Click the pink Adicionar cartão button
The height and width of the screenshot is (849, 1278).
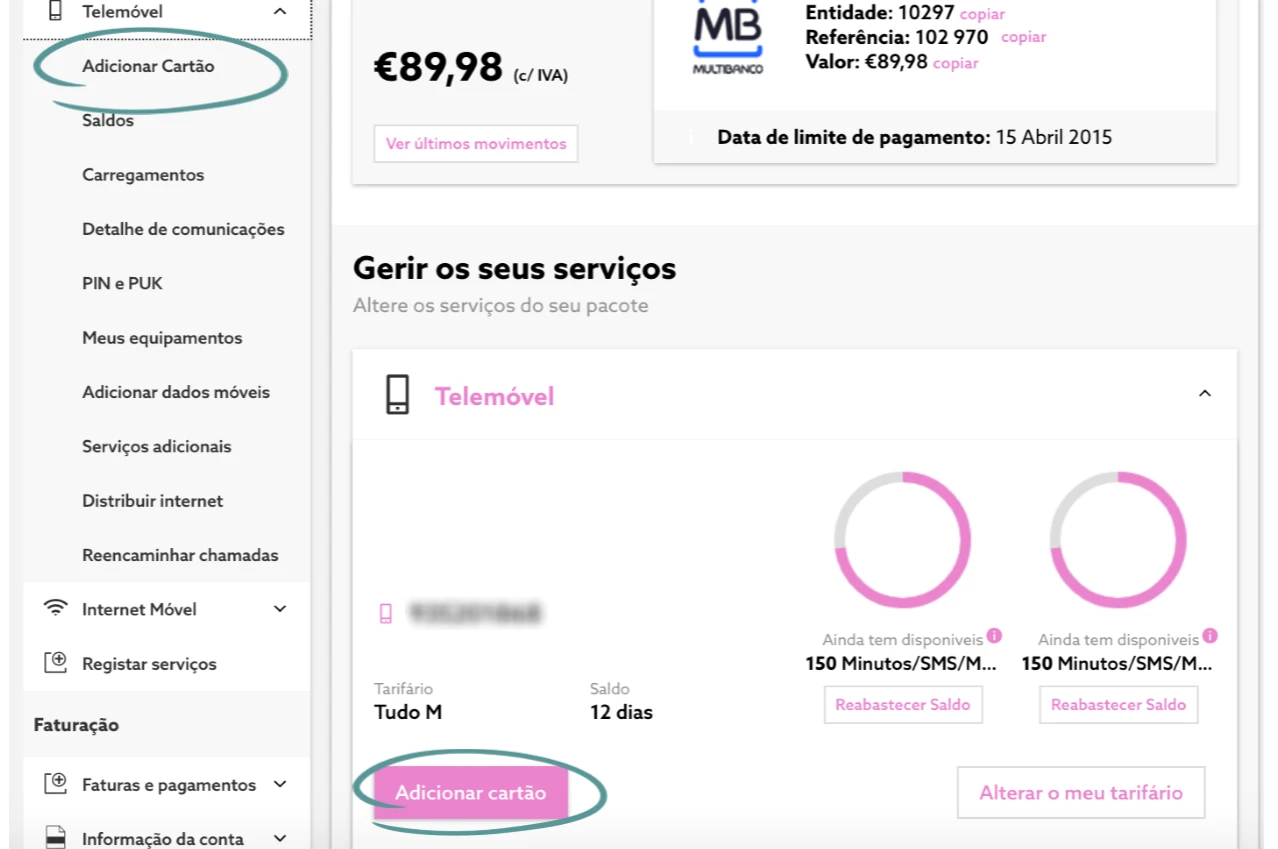[x=471, y=793]
